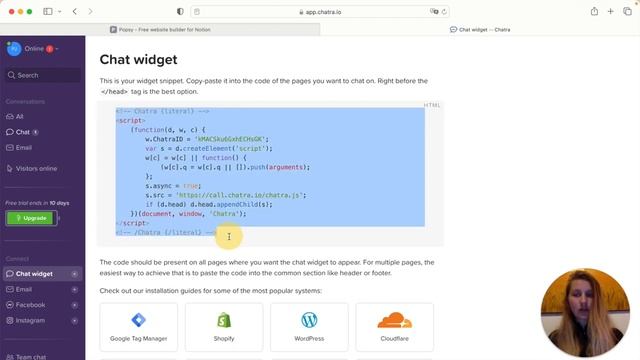Click the plus icon beside Chat widget
The width and height of the screenshot is (640, 360).
pos(74,274)
